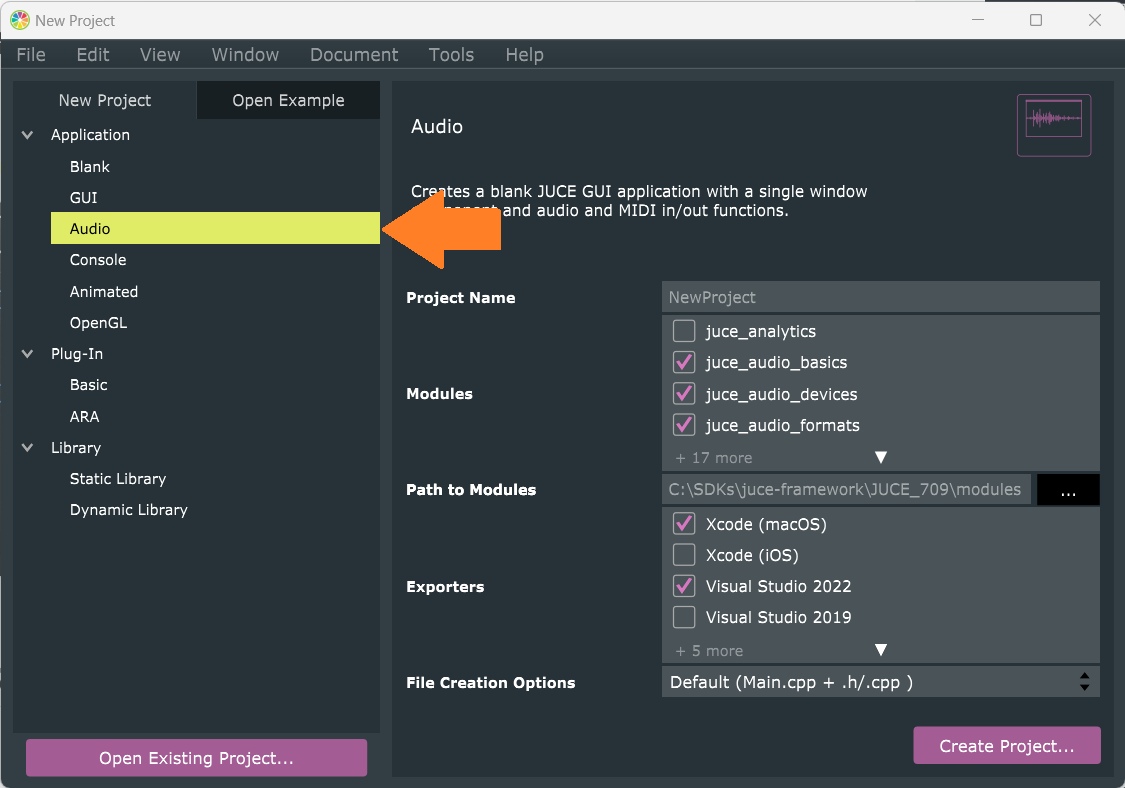Open the Document menu
1125x788 pixels.
(354, 55)
